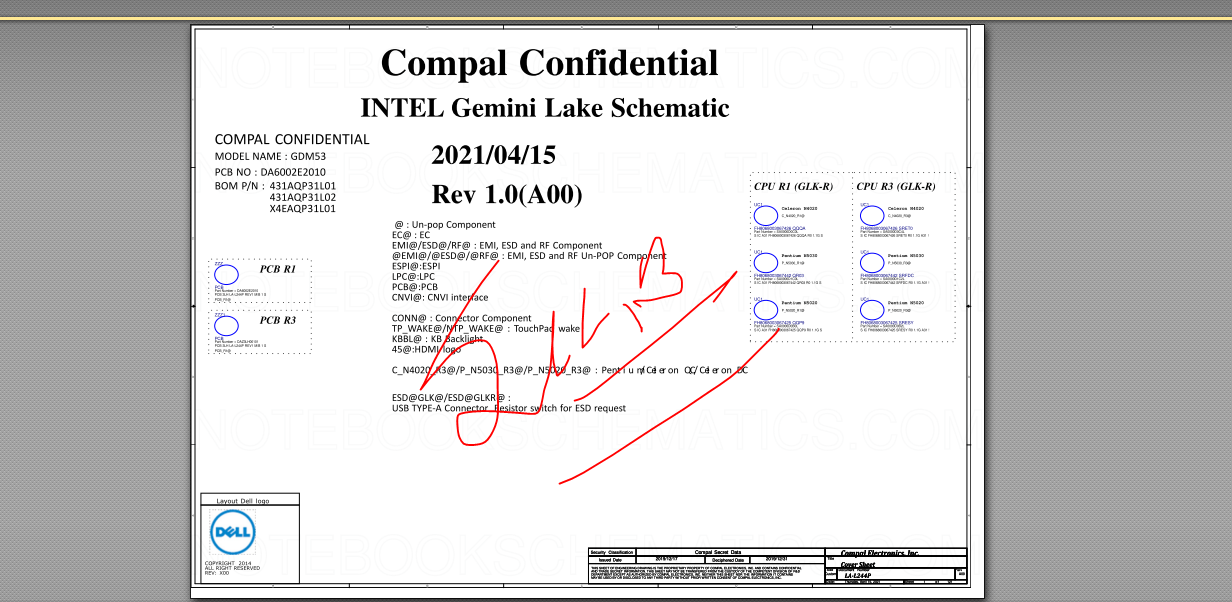
Task: Click BOM part number 431AQP31L01
Action: [x=303, y=186]
